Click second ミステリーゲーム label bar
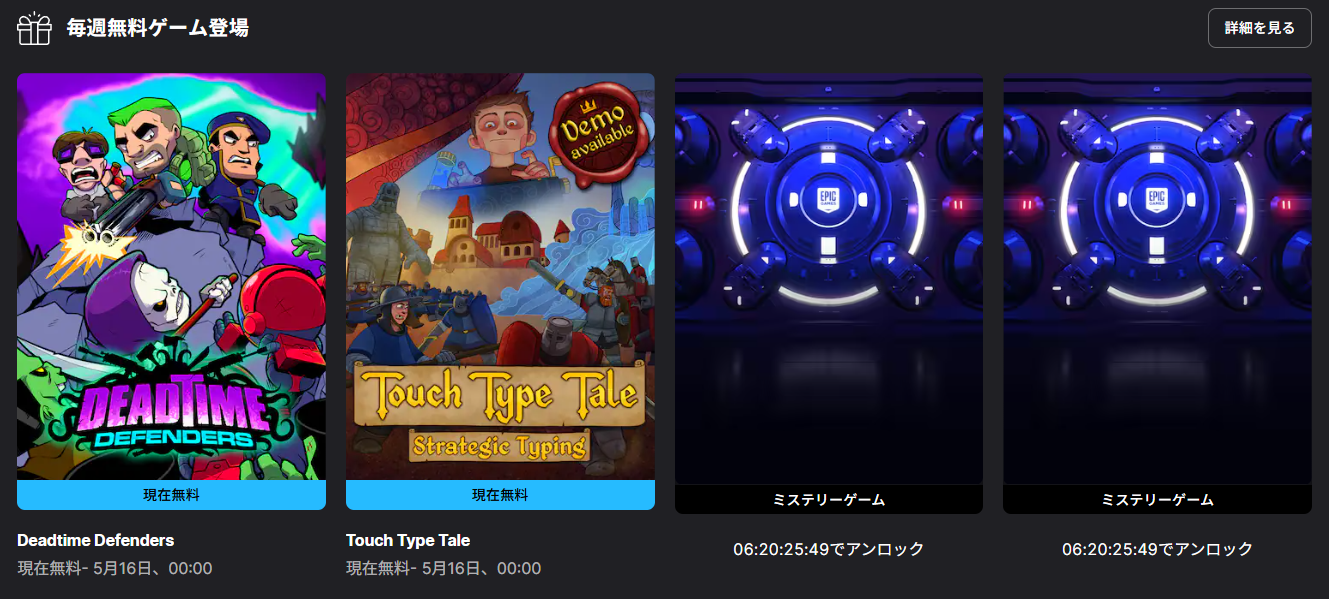The height and width of the screenshot is (599, 1329). (x=1157, y=499)
